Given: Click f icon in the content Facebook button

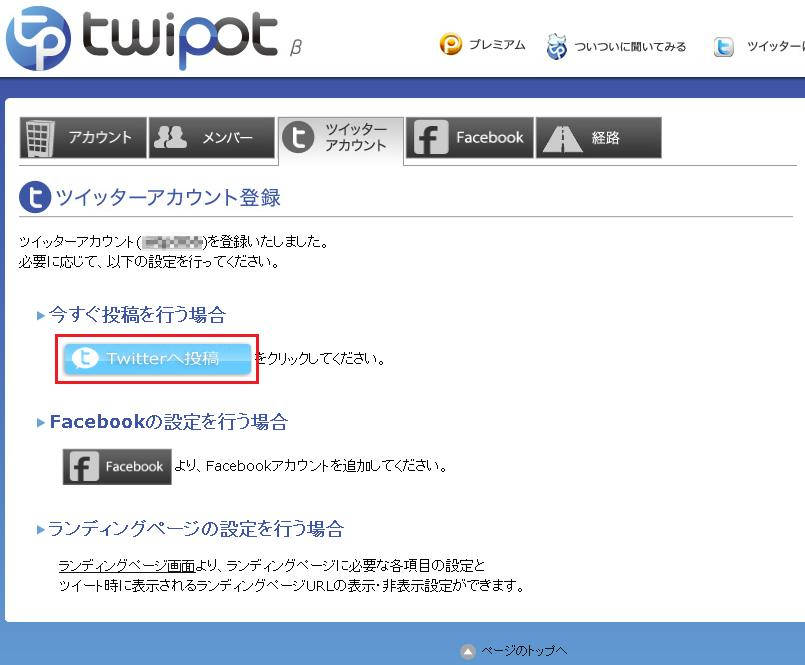Looking at the screenshot, I should (x=84, y=467).
